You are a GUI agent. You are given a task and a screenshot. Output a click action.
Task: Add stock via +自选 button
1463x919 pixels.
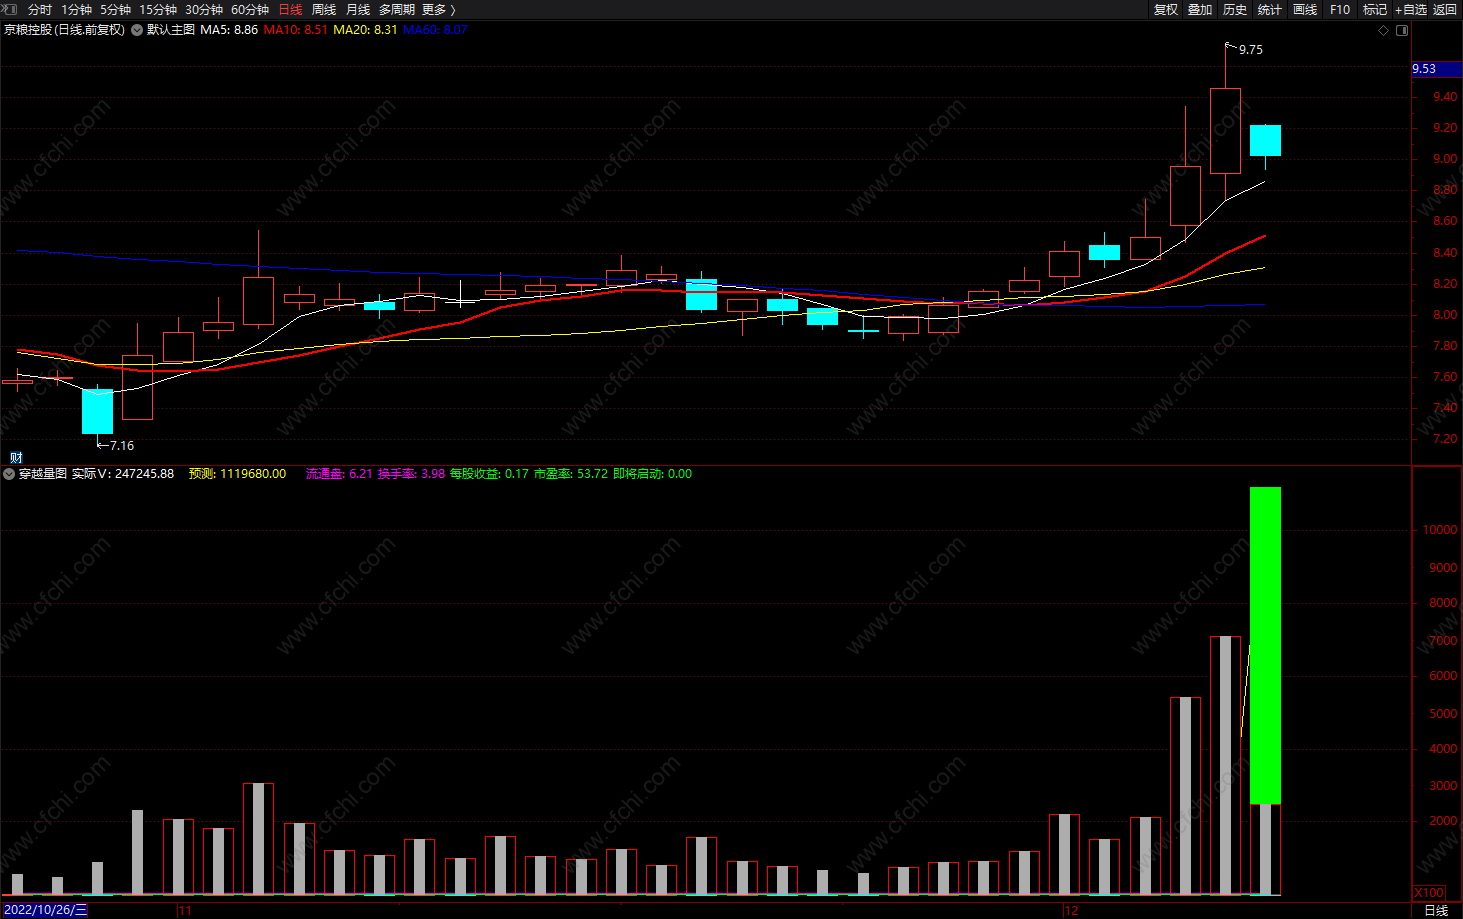tap(1411, 10)
